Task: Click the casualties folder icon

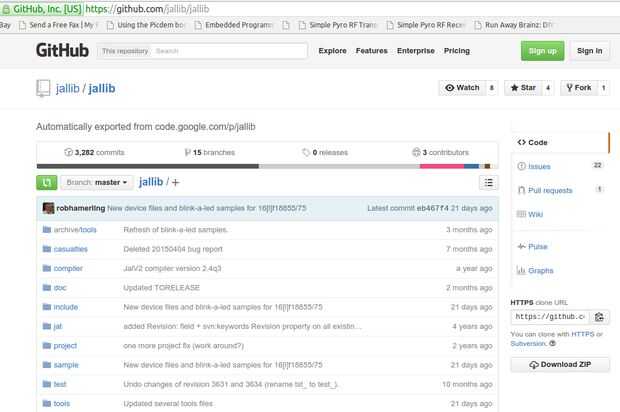Action: pyautogui.click(x=47, y=249)
